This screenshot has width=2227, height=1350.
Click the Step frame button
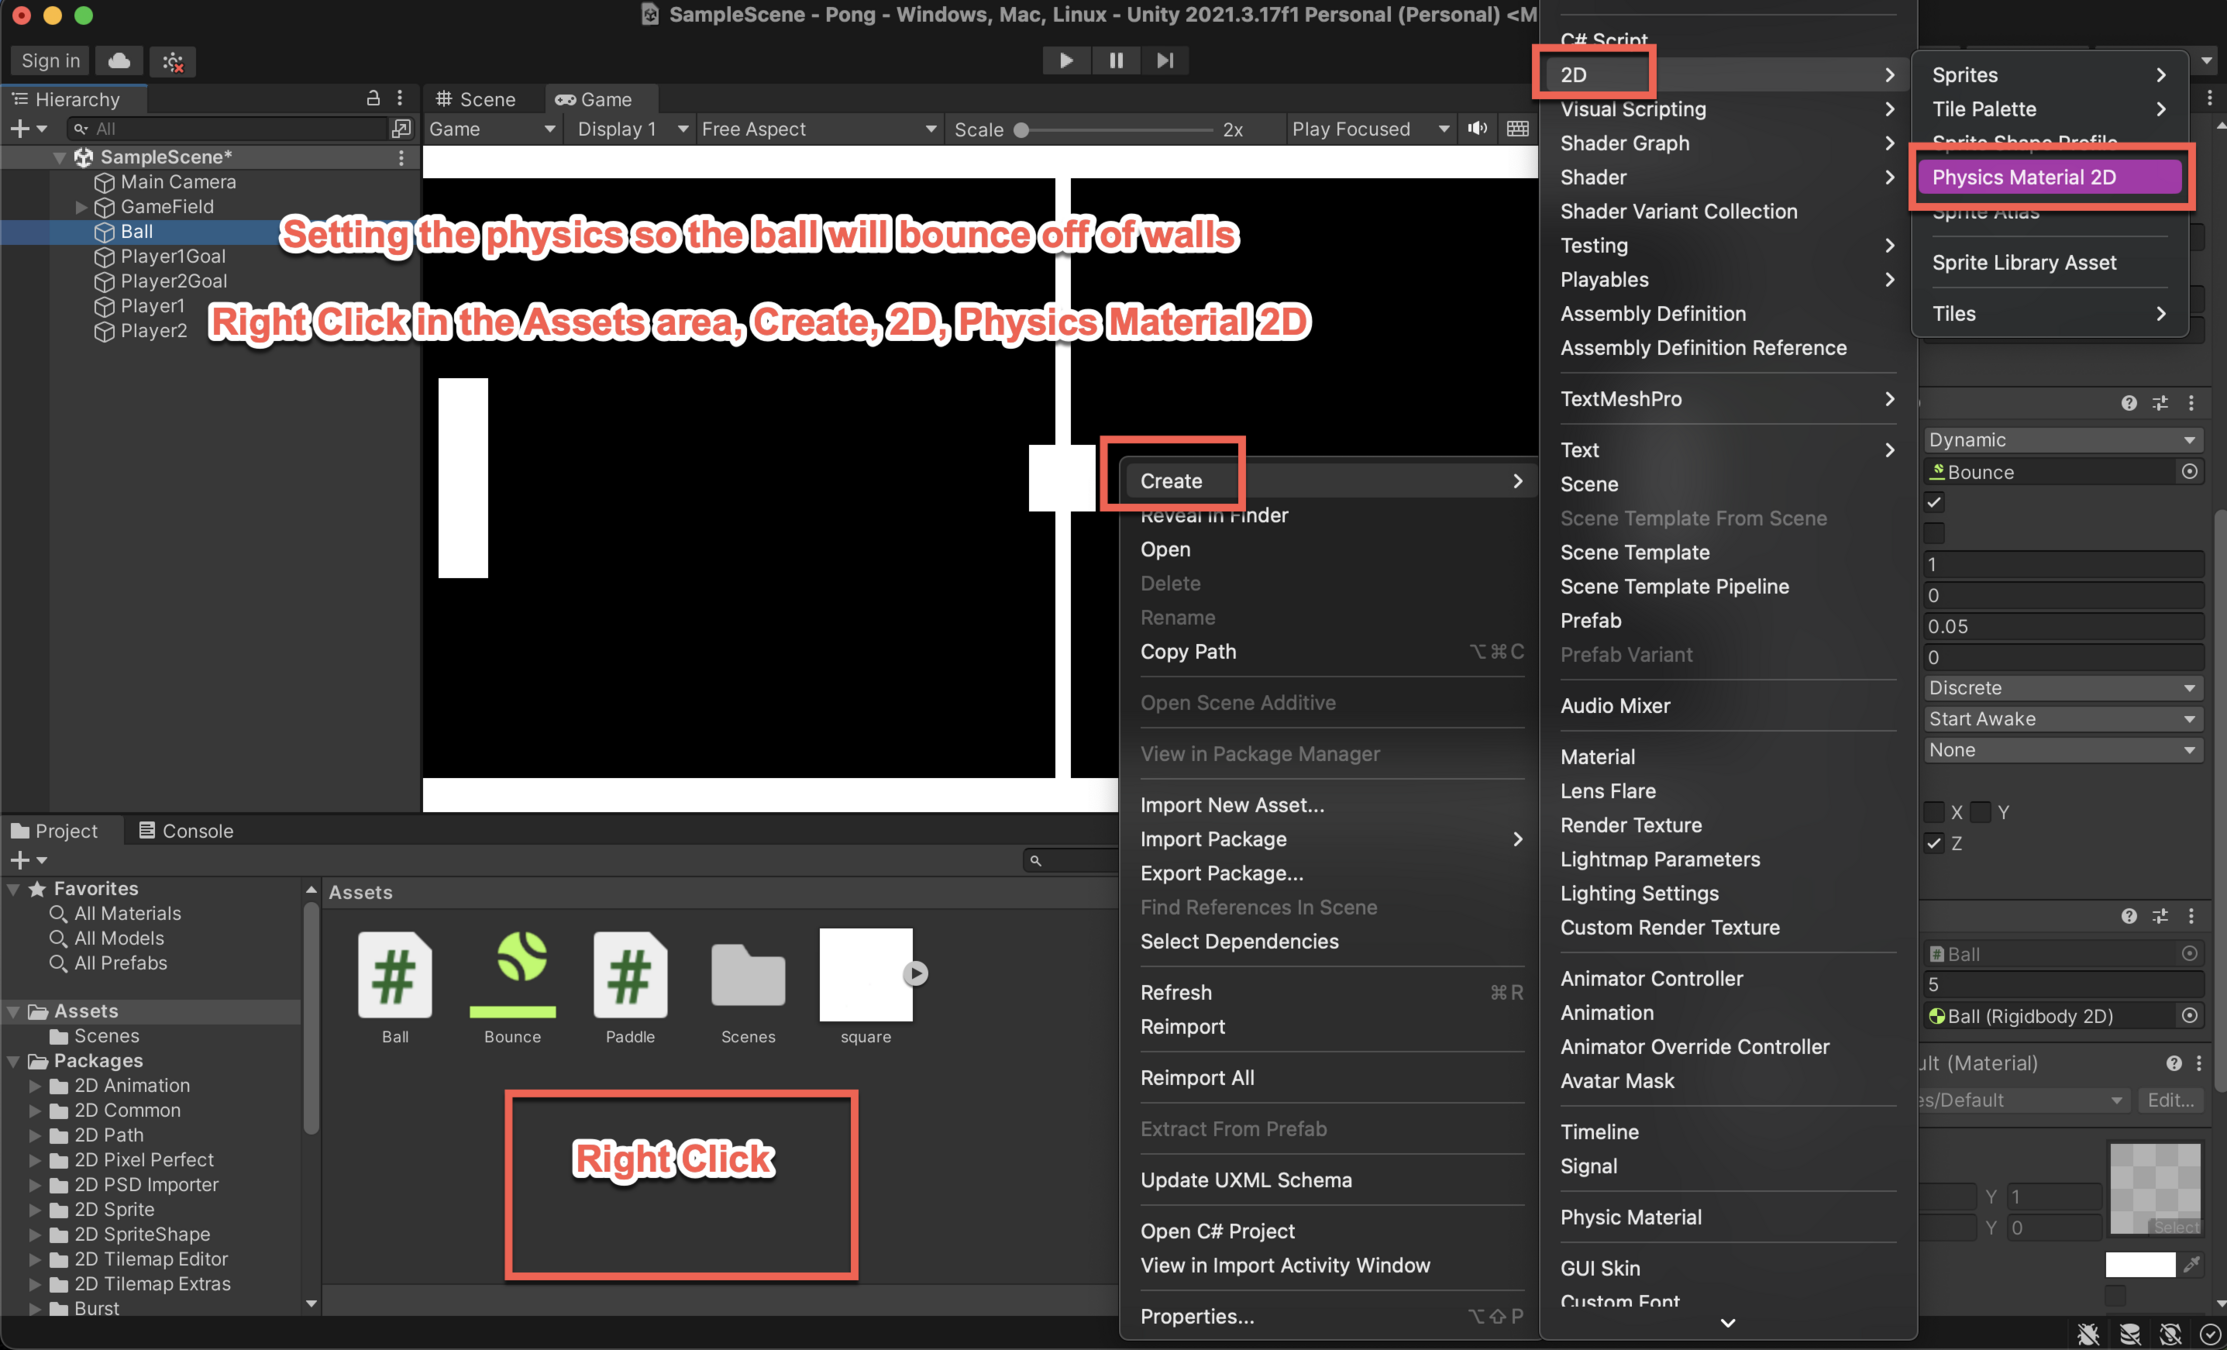[1165, 60]
